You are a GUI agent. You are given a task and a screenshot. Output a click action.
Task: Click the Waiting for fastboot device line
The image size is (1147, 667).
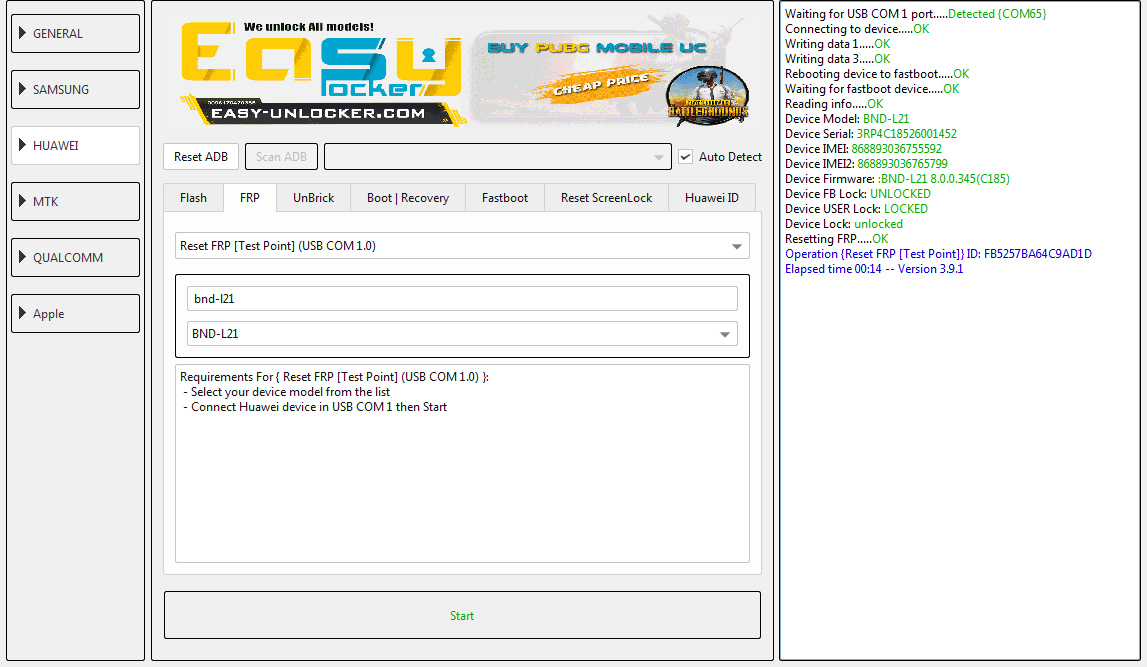[872, 88]
